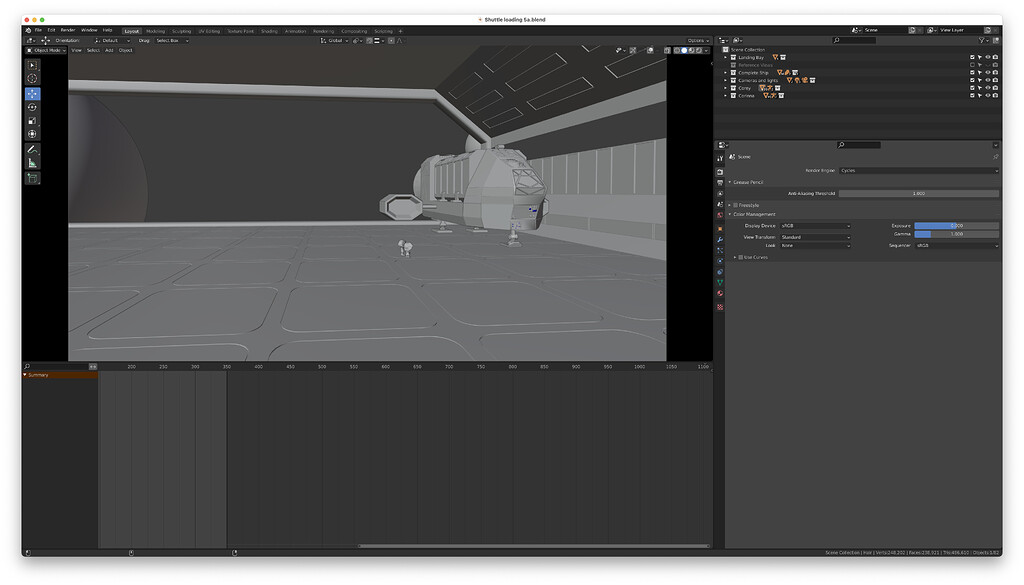Screen dimensions: 1024x585
Task: Open the Look dropdown
Action: [x=815, y=245]
